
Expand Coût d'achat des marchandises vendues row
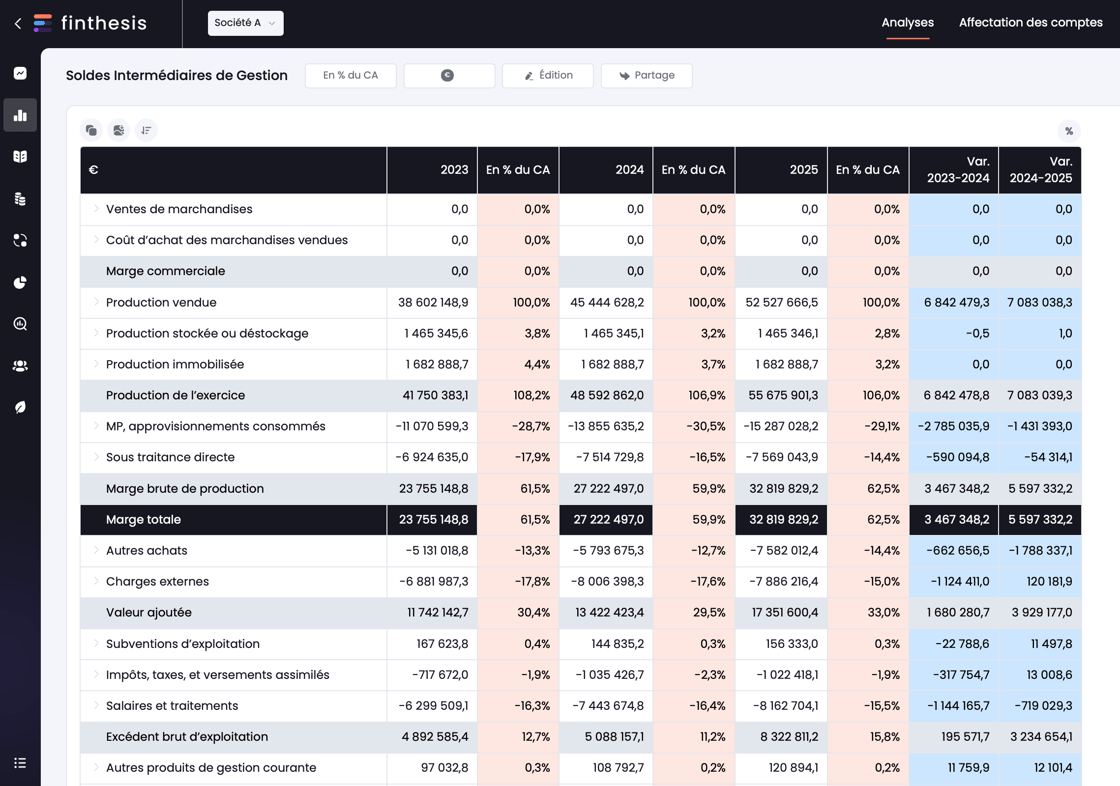click(96, 239)
